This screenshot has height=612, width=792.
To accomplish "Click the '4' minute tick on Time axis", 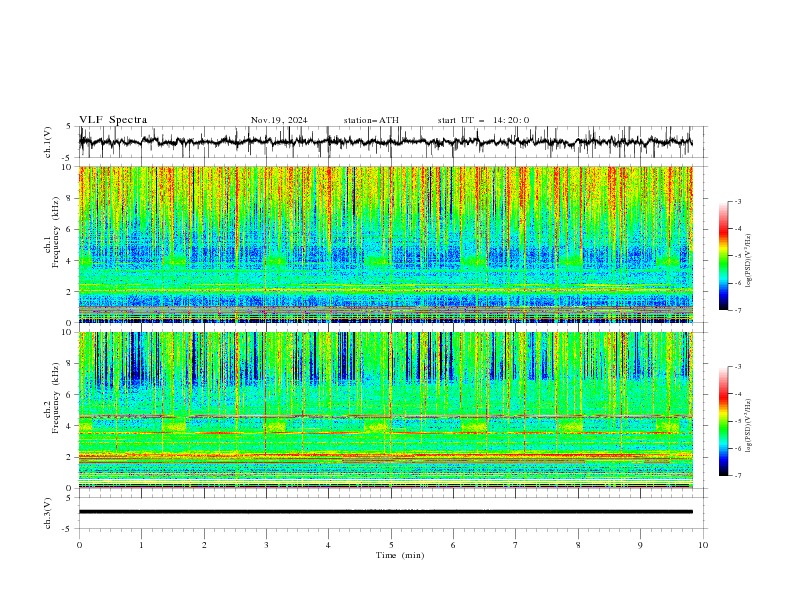I will click(328, 545).
